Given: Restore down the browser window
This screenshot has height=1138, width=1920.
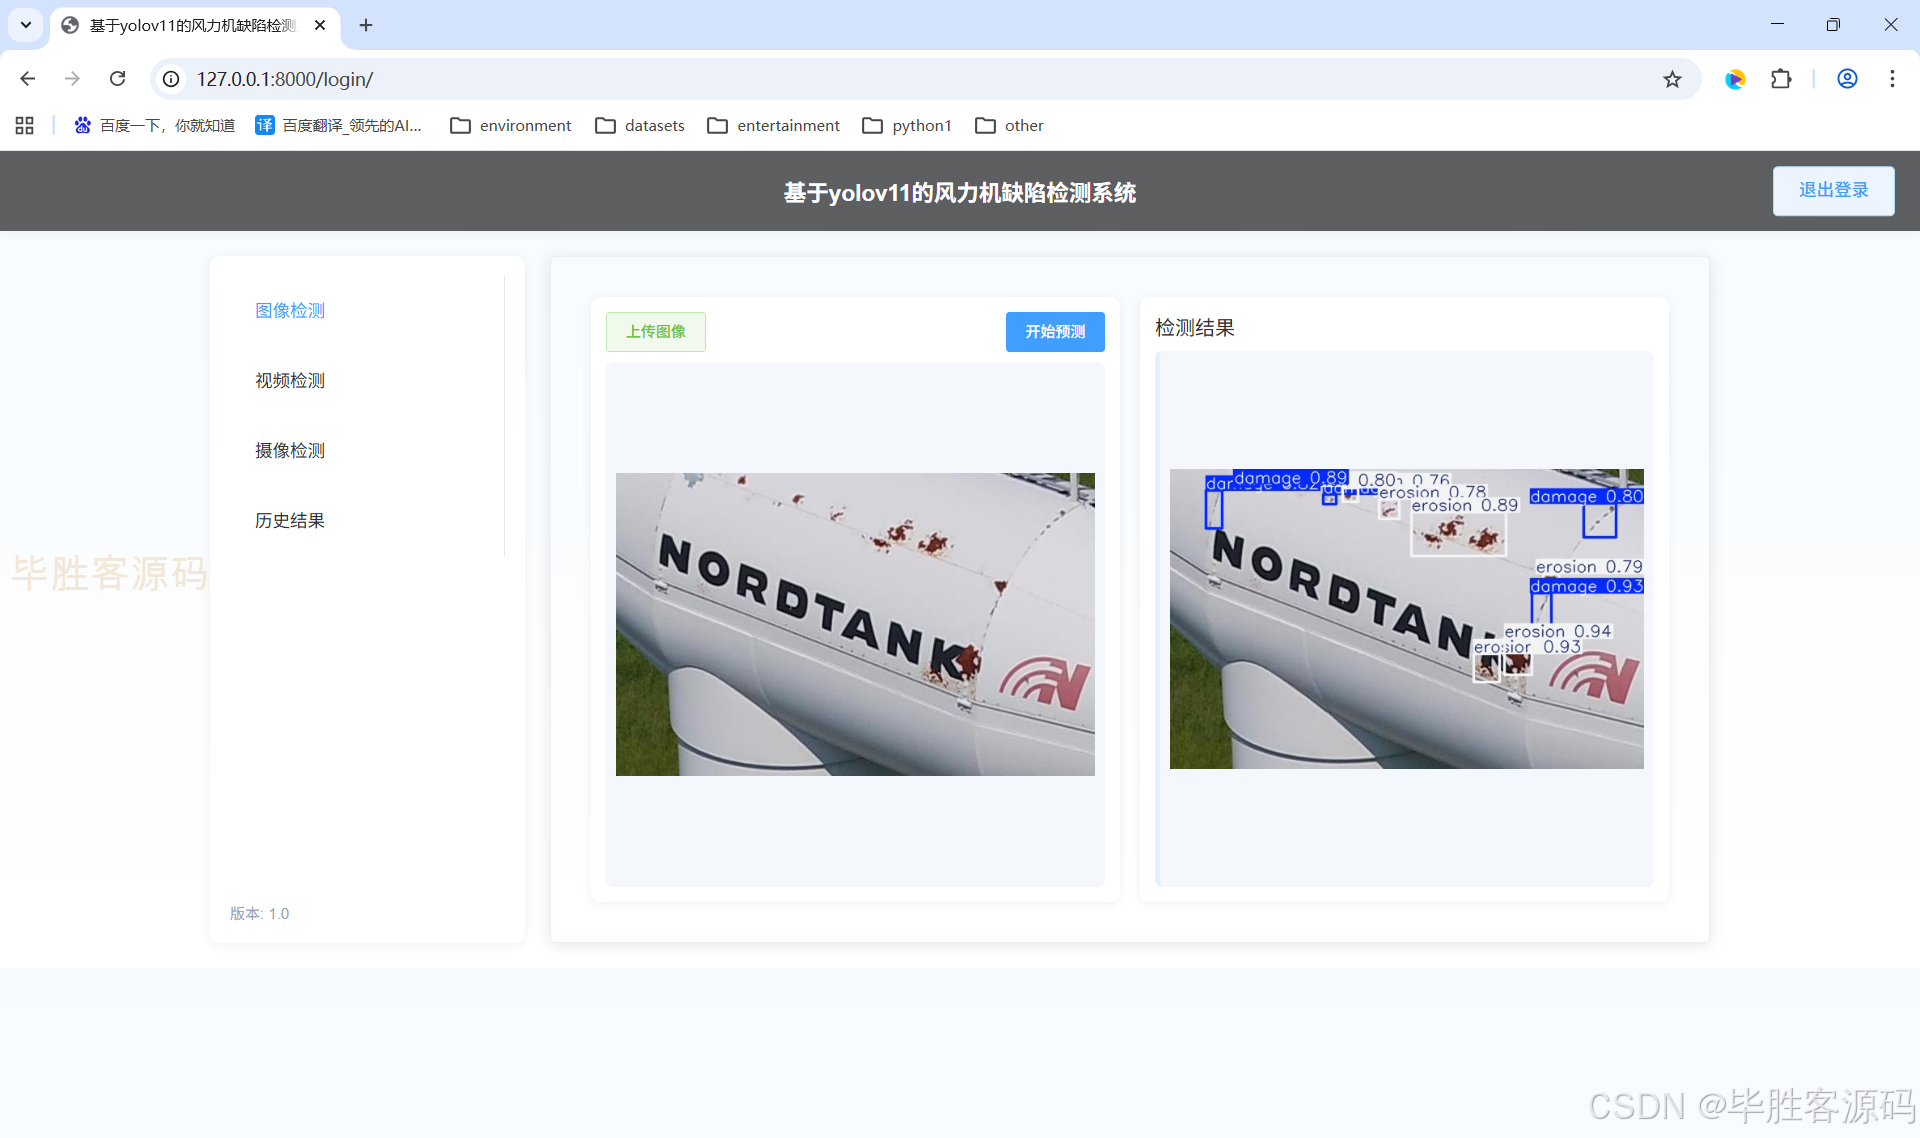Looking at the screenshot, I should (1833, 25).
